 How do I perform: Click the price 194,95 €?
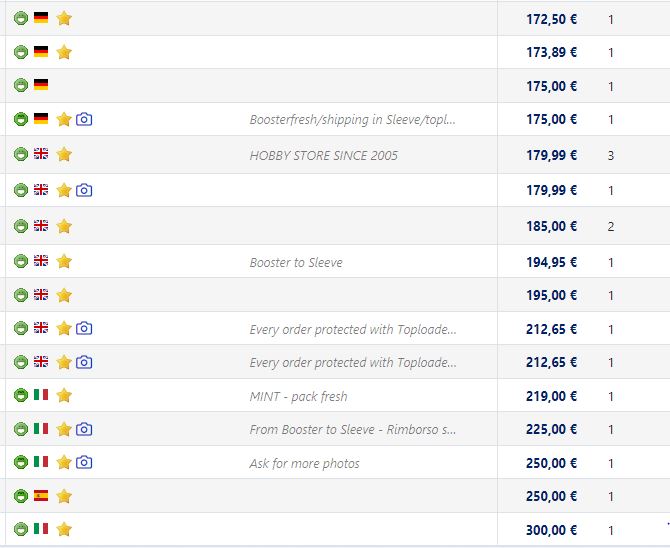tap(551, 262)
